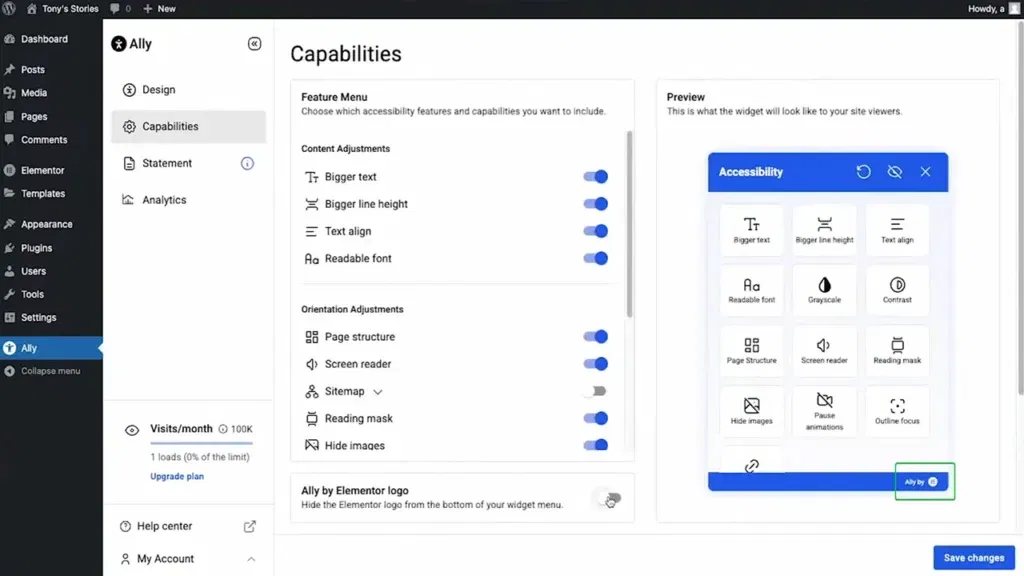This screenshot has width=1024, height=576.
Task: Collapse the Ally sidebar with the arrow icon
Action: pyautogui.click(x=254, y=44)
